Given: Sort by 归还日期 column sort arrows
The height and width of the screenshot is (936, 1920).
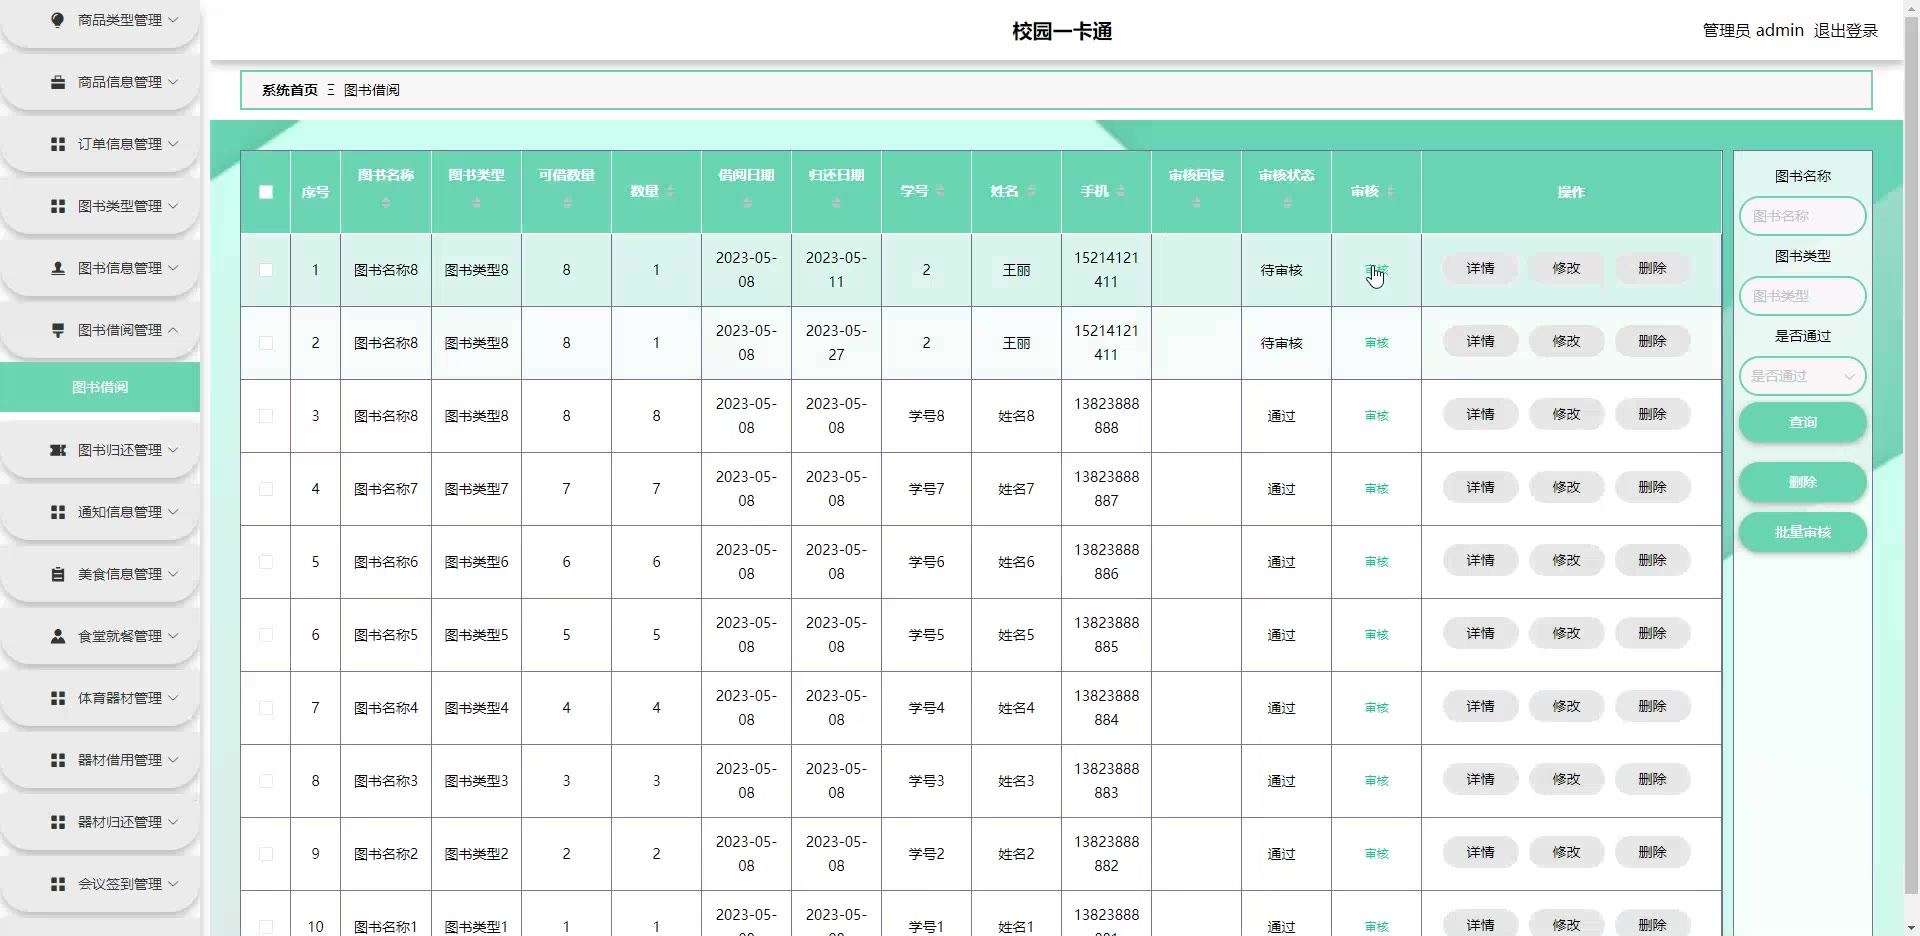Looking at the screenshot, I should tap(836, 203).
